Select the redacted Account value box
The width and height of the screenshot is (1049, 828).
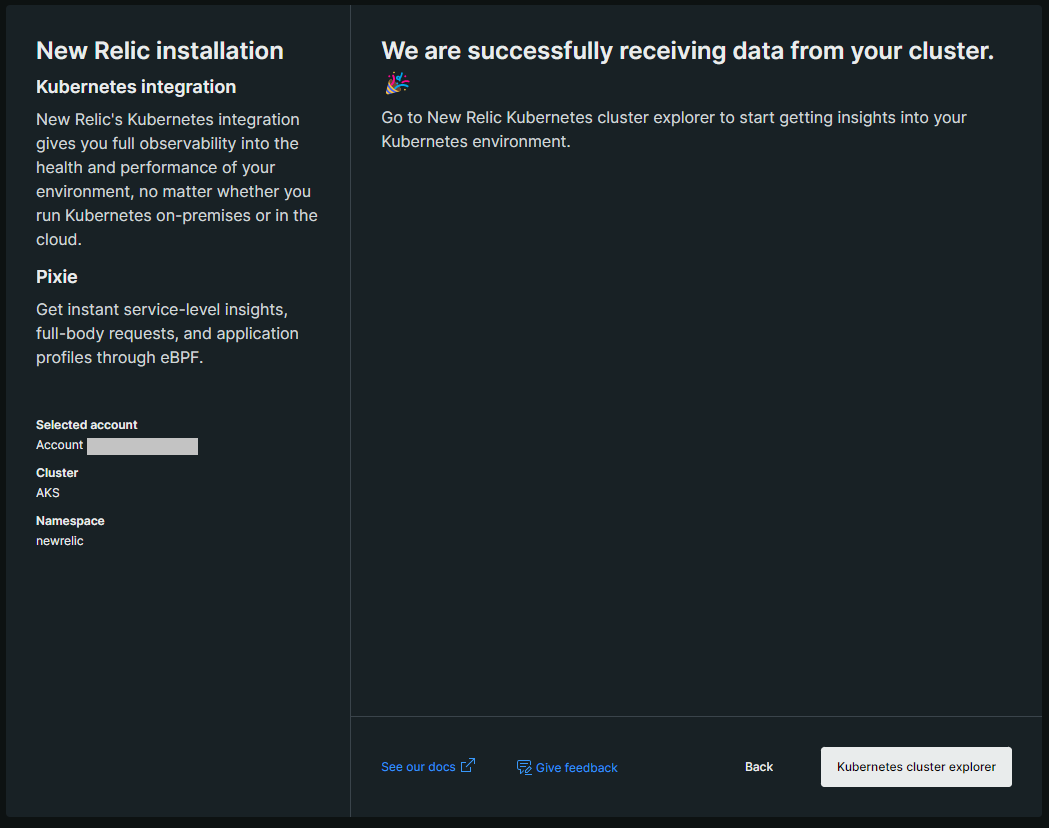pyautogui.click(x=142, y=446)
